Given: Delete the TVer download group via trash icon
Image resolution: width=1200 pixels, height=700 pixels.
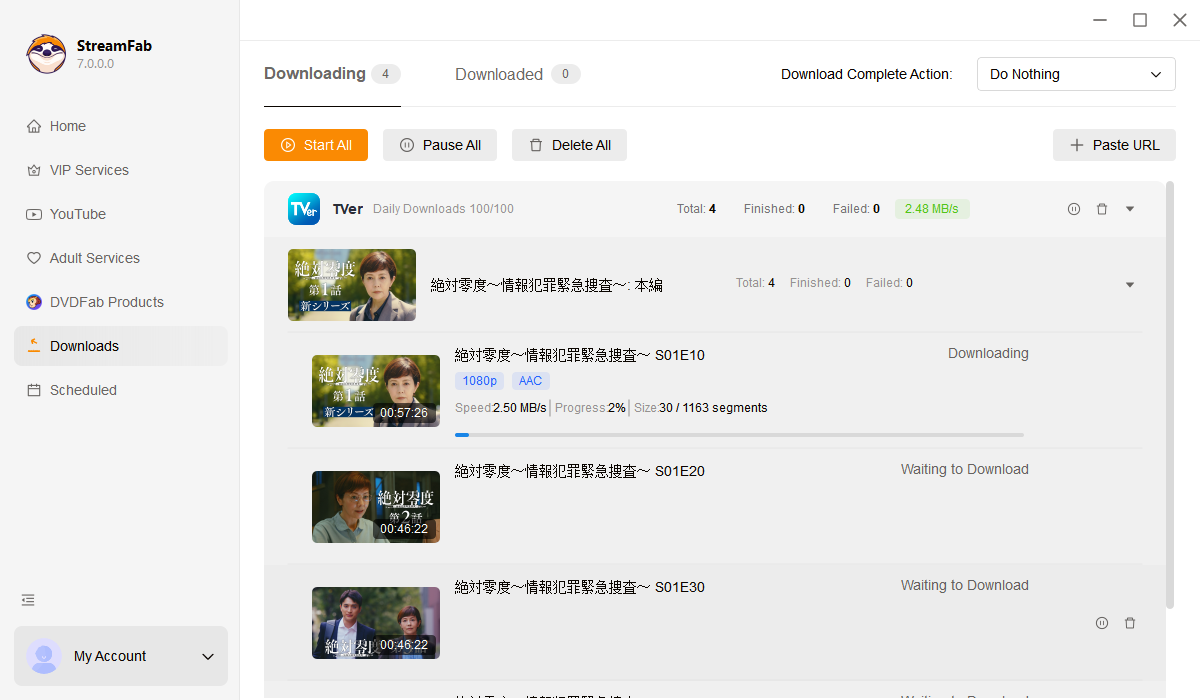Looking at the screenshot, I should click(1102, 209).
